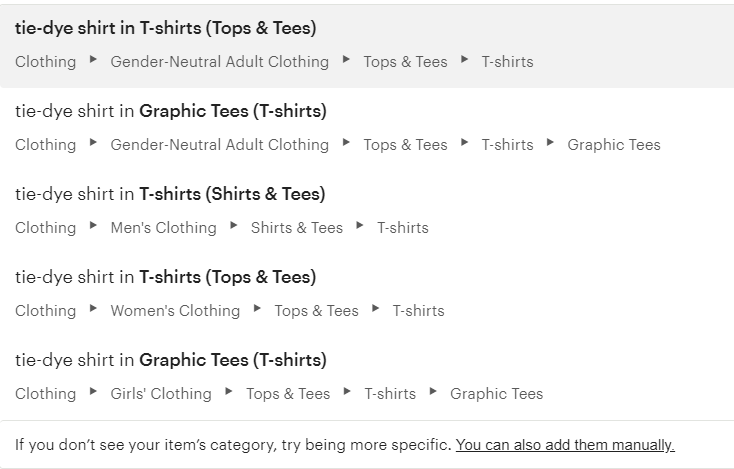Screen dimensions: 734x469
Task: Pick the Men's Clothing T-shirts suggestion title
Action: tap(170, 194)
